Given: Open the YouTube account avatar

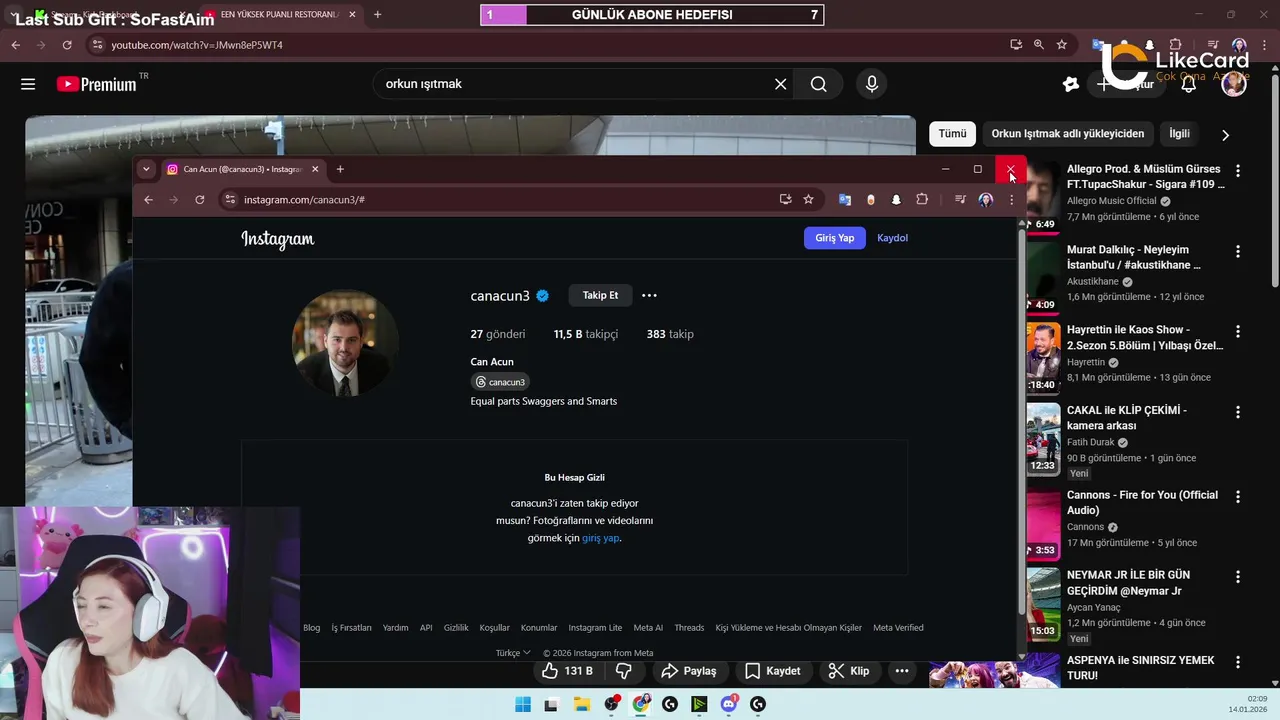Looking at the screenshot, I should point(1234,84).
